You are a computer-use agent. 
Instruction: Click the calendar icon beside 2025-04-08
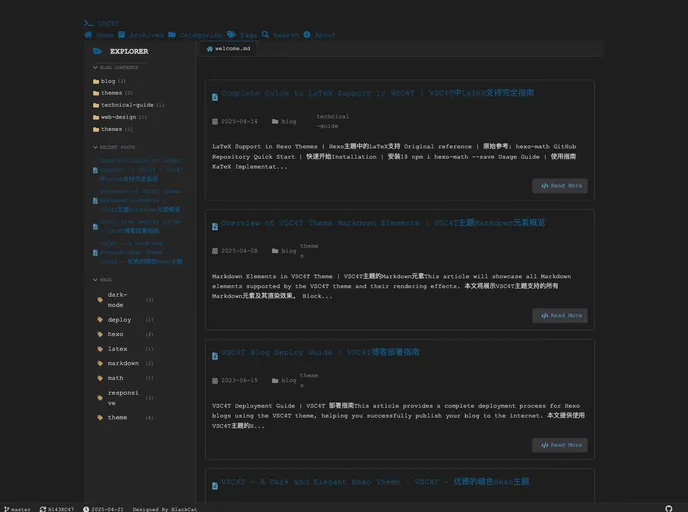point(215,251)
